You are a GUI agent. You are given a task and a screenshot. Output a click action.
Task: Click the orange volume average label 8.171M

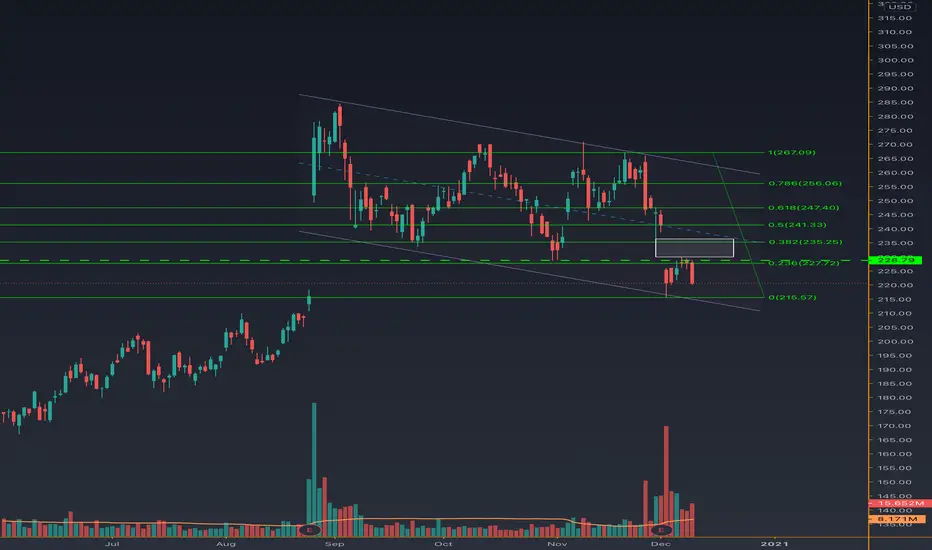[x=898, y=519]
